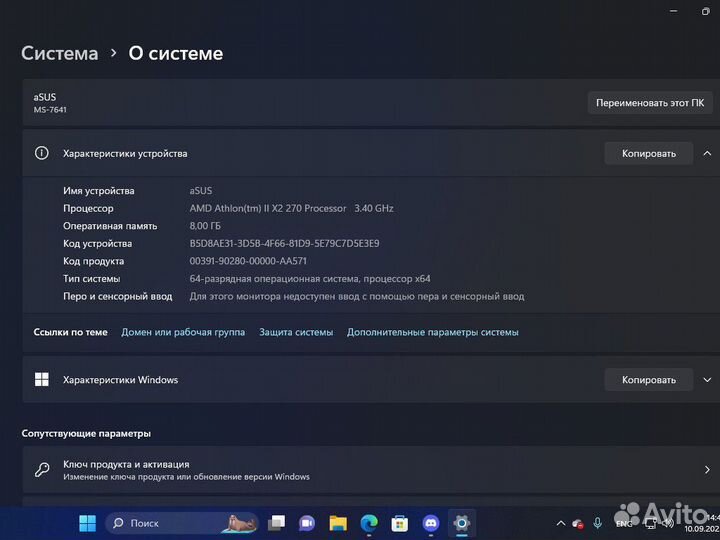The height and width of the screenshot is (540, 720).
Task: Click the Settings gear taskbar icon
Action: (461, 523)
